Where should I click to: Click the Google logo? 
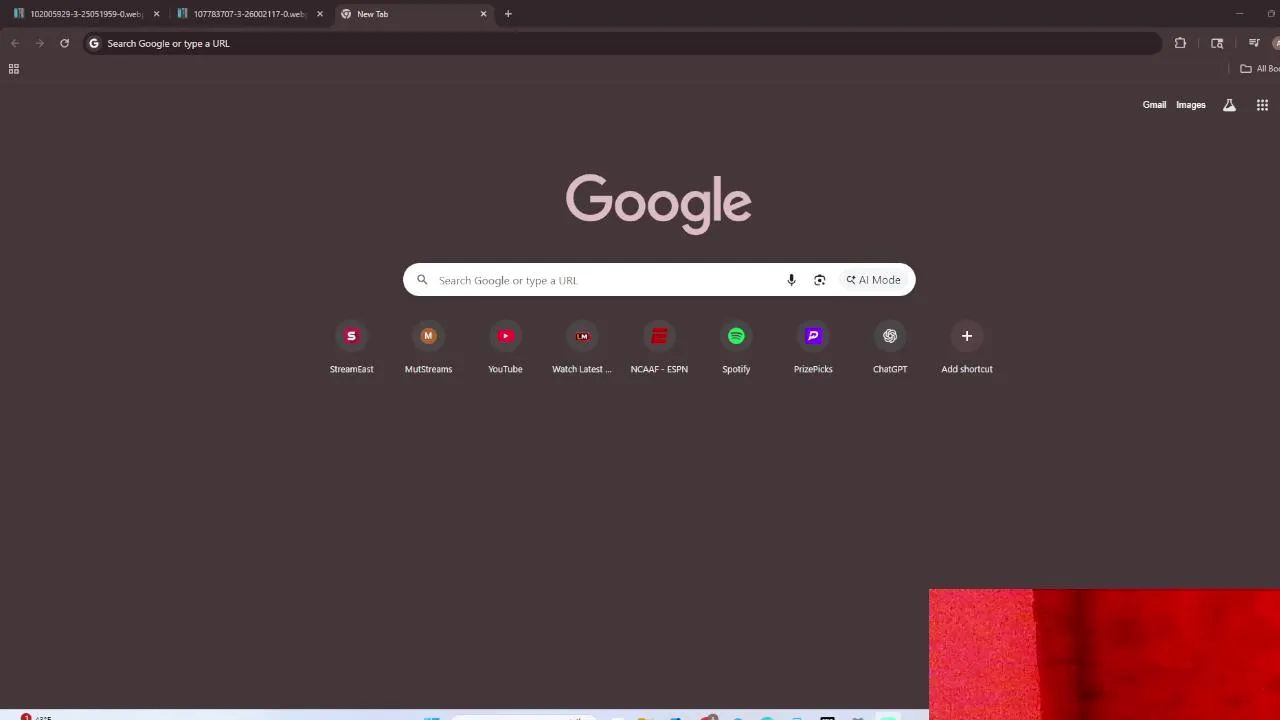[658, 203]
